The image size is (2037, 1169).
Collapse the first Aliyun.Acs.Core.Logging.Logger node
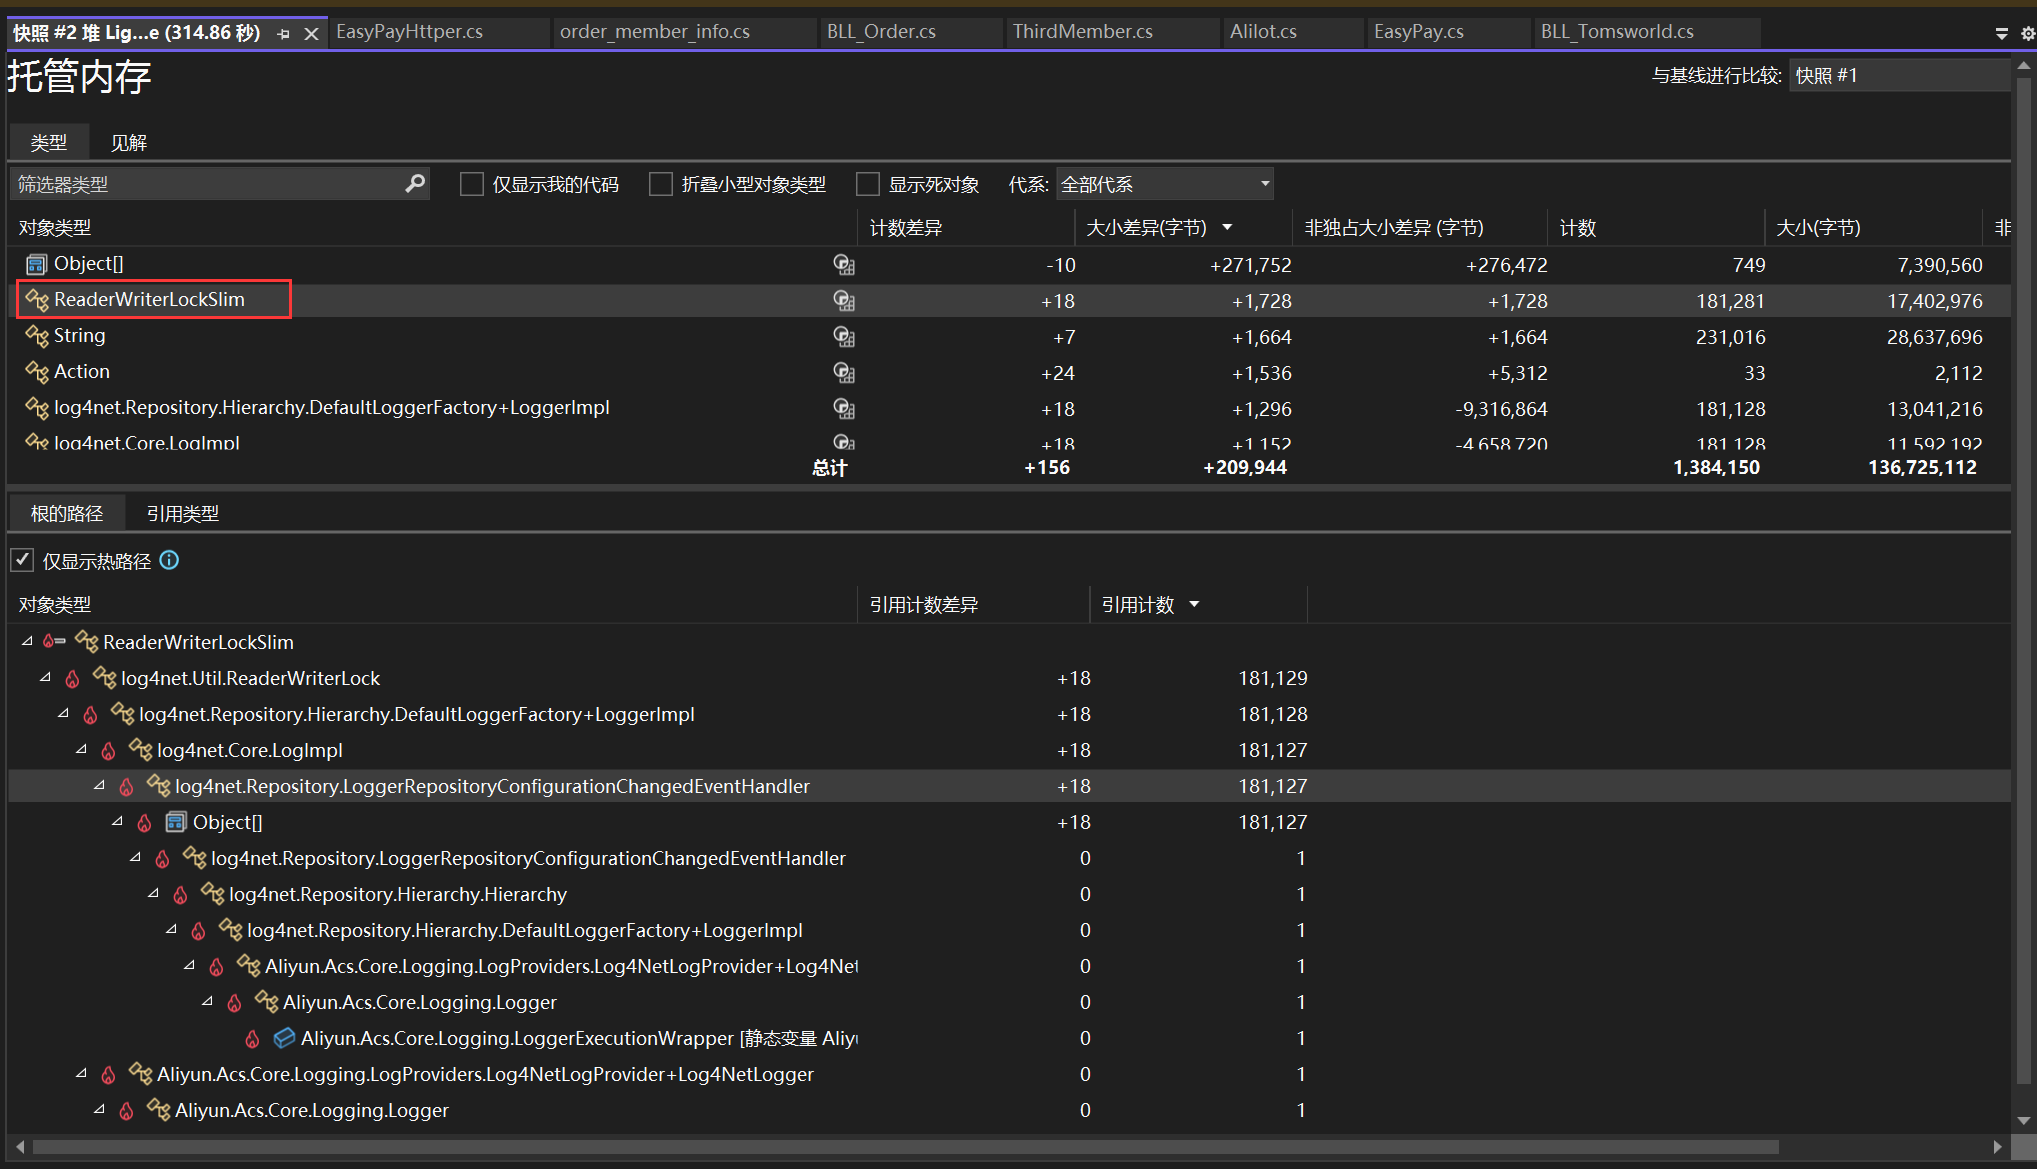pos(207,1002)
